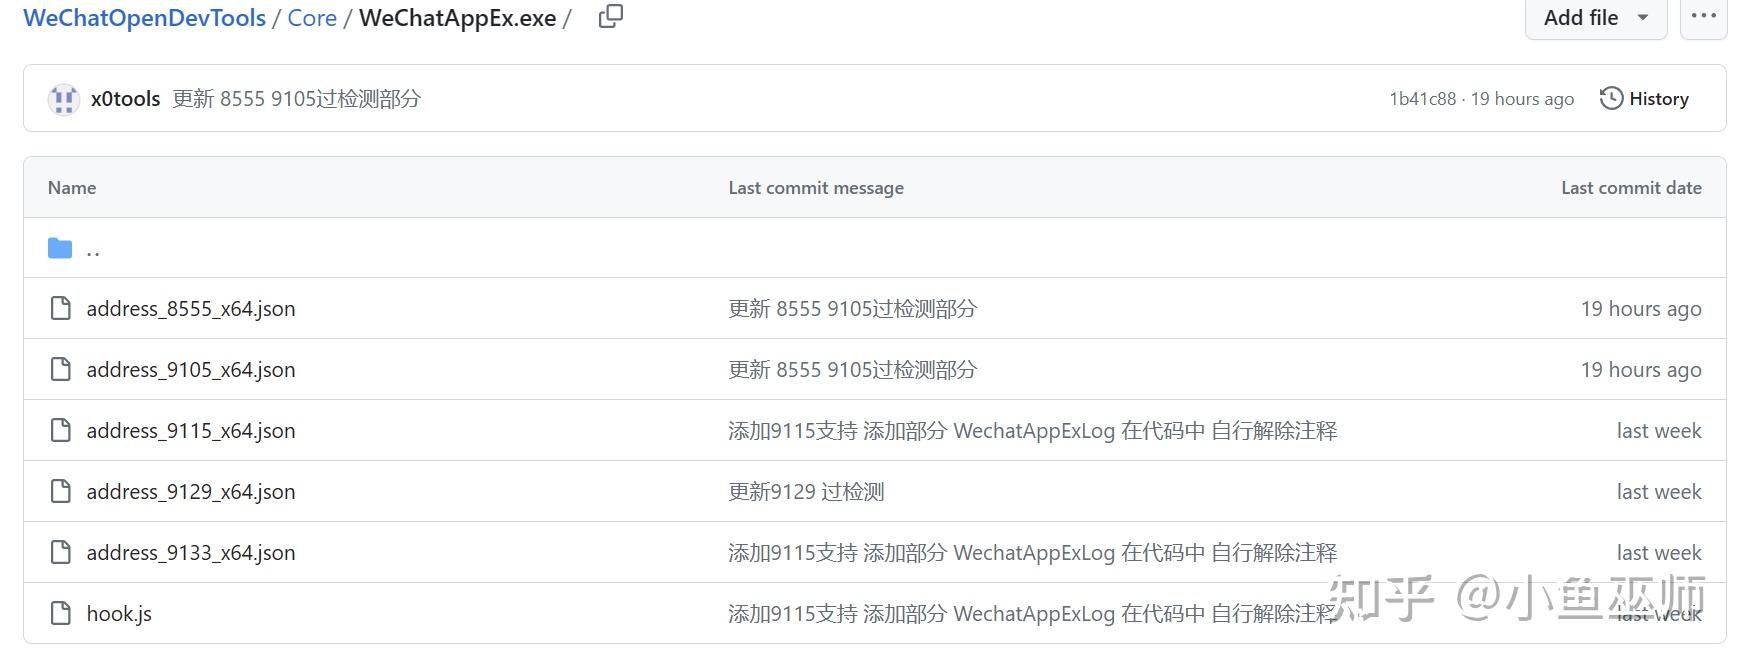Click 'last week' date for address_9115_x64.json
Viewport: 1751px width, 669px height.
1659,431
